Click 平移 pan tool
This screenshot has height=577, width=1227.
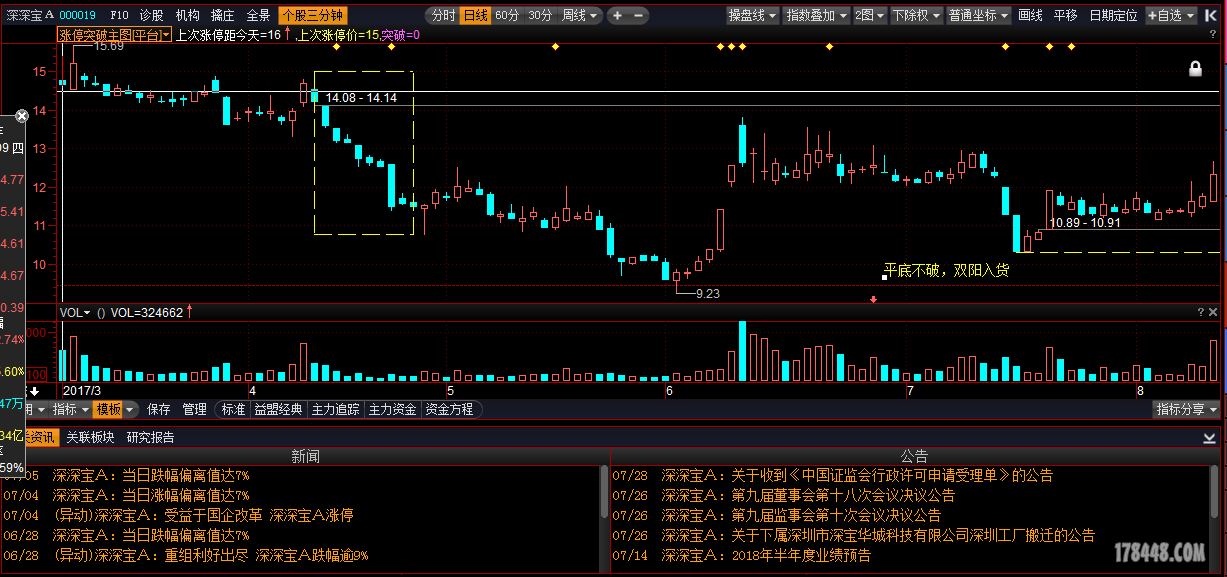click(1066, 16)
